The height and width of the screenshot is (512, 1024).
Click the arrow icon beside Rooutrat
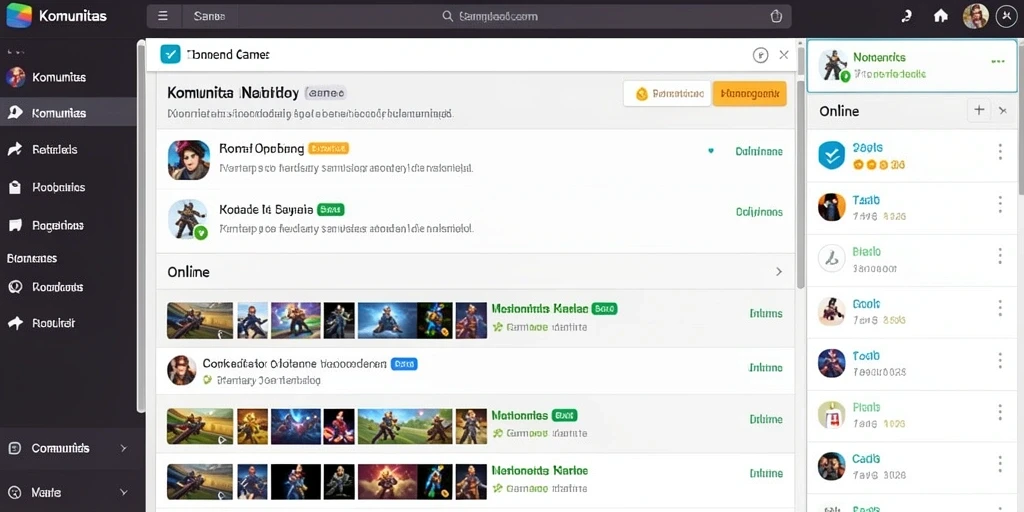[15, 323]
